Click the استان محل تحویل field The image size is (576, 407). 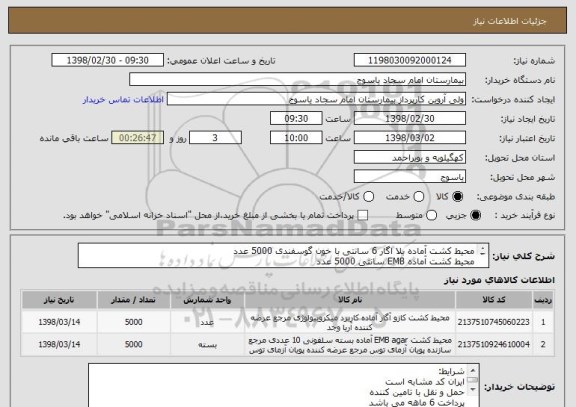pyautogui.click(x=410, y=158)
